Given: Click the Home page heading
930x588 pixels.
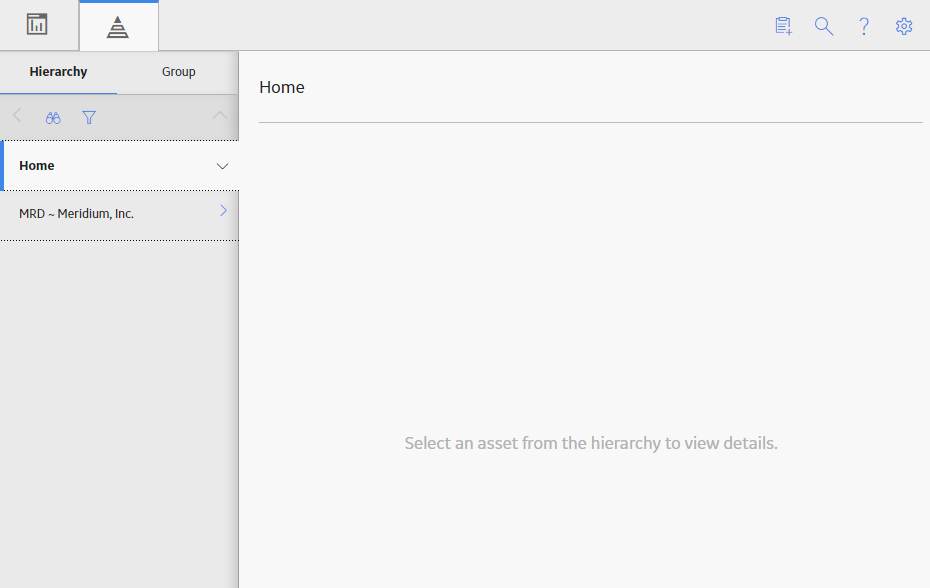Looking at the screenshot, I should [x=282, y=87].
